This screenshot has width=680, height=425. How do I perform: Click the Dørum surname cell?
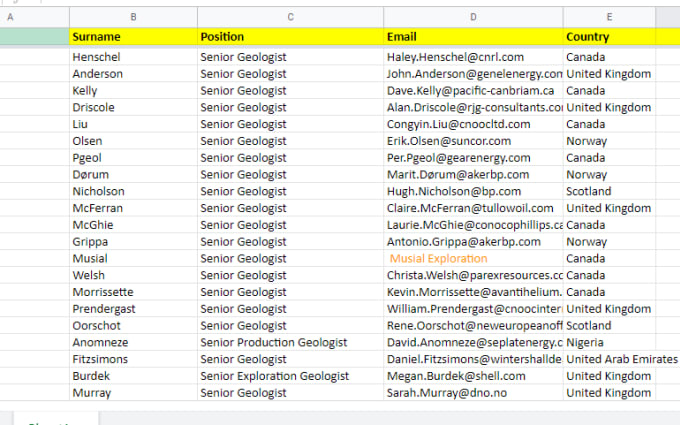133,174
